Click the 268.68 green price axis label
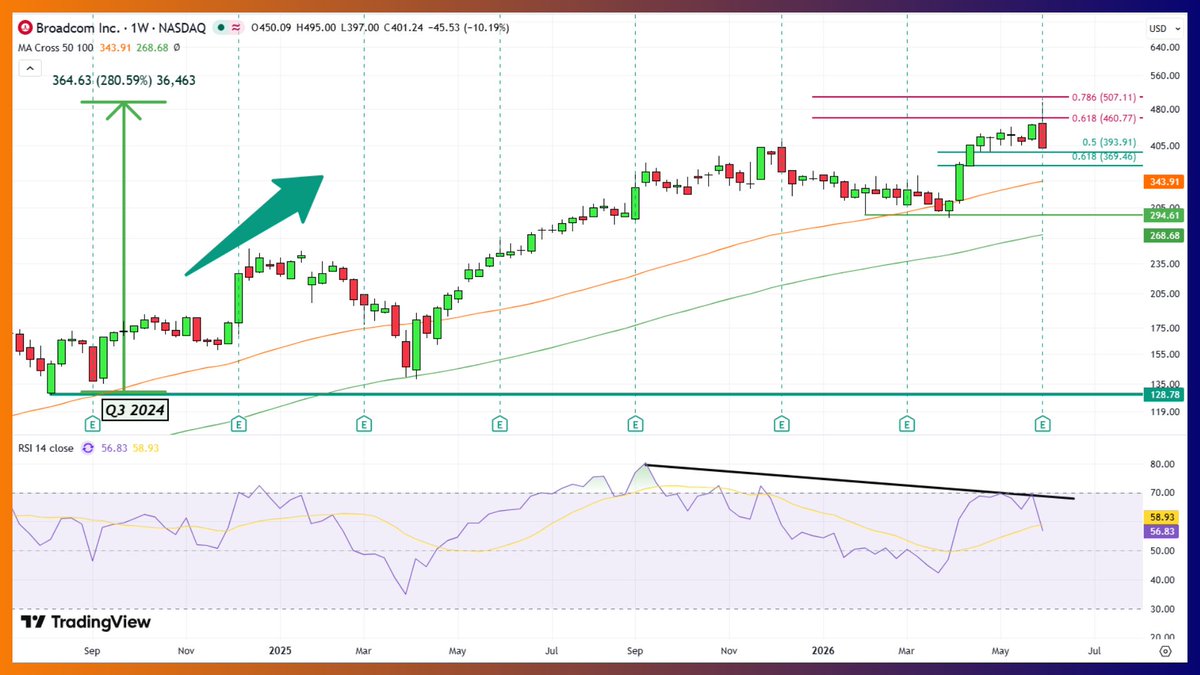This screenshot has height=675, width=1200. (1165, 234)
